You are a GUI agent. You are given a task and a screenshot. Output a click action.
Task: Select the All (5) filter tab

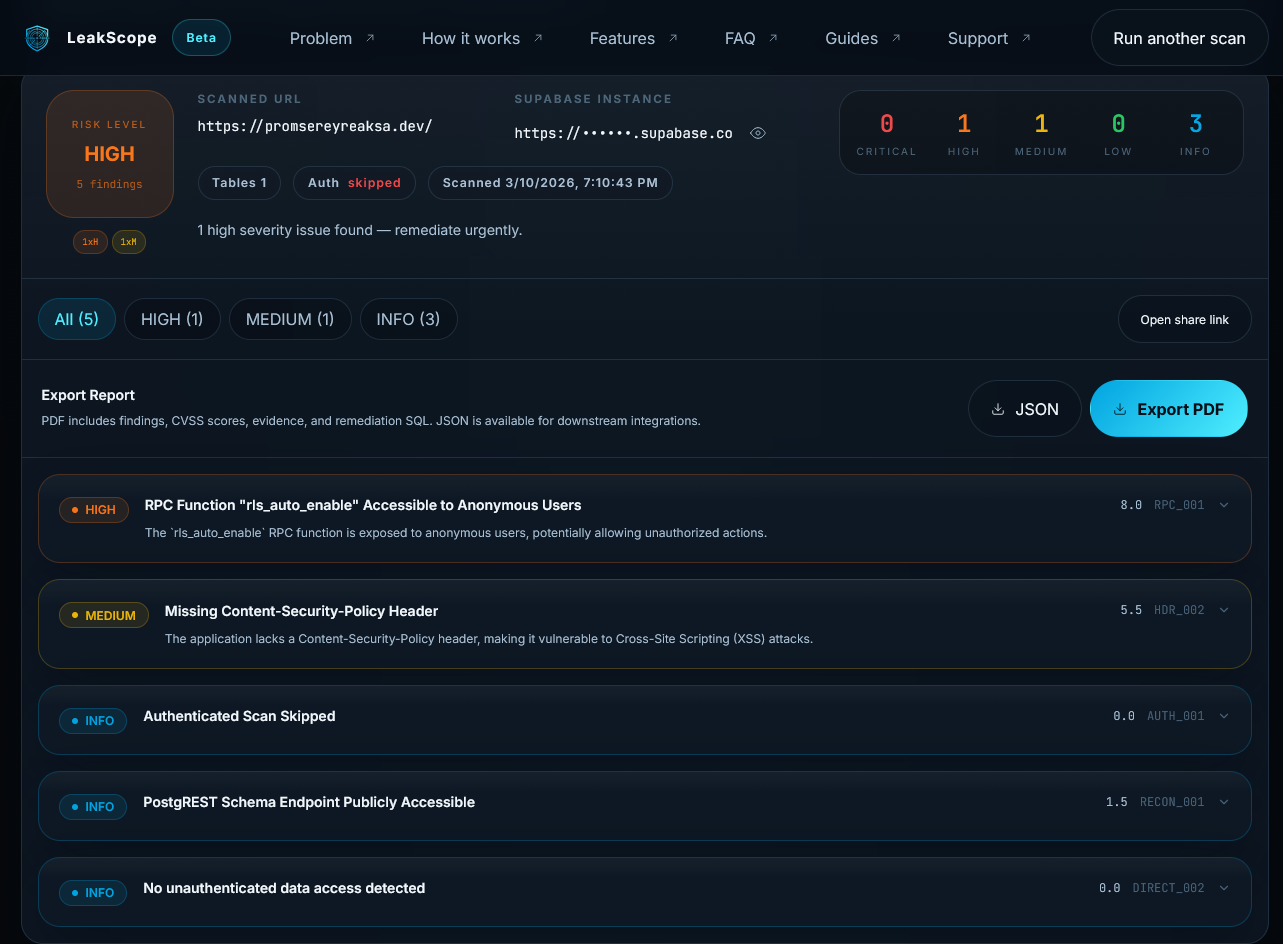(77, 319)
